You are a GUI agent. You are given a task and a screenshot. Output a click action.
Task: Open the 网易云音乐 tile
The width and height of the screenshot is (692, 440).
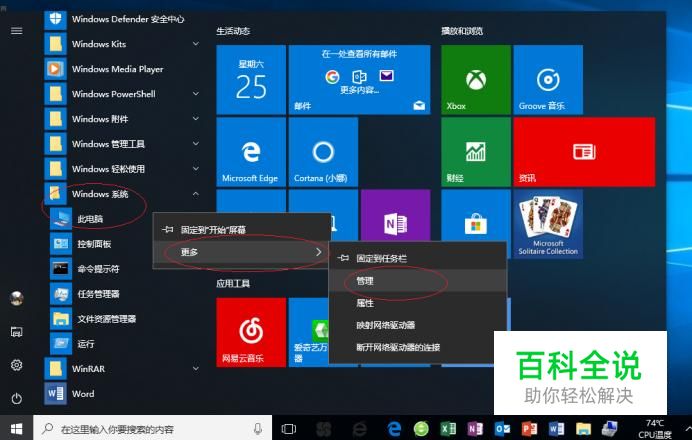(251, 332)
